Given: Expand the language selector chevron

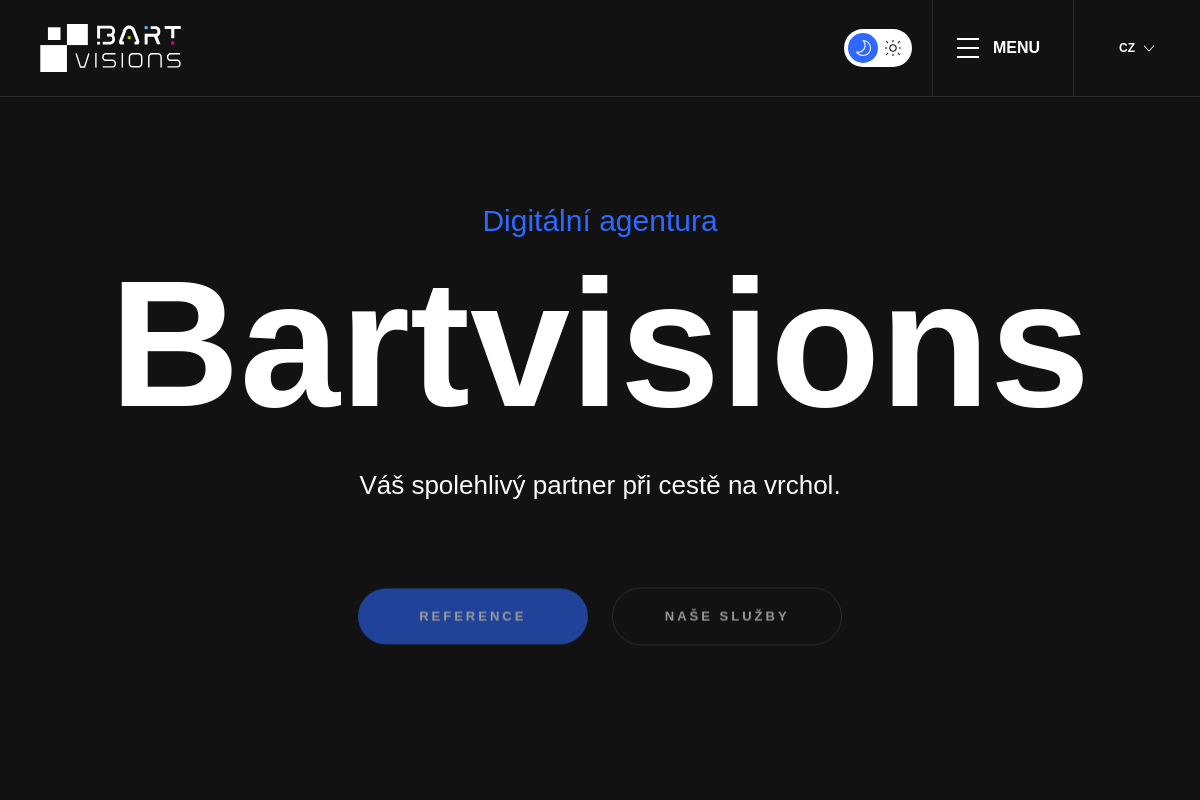Looking at the screenshot, I should point(1150,48).
